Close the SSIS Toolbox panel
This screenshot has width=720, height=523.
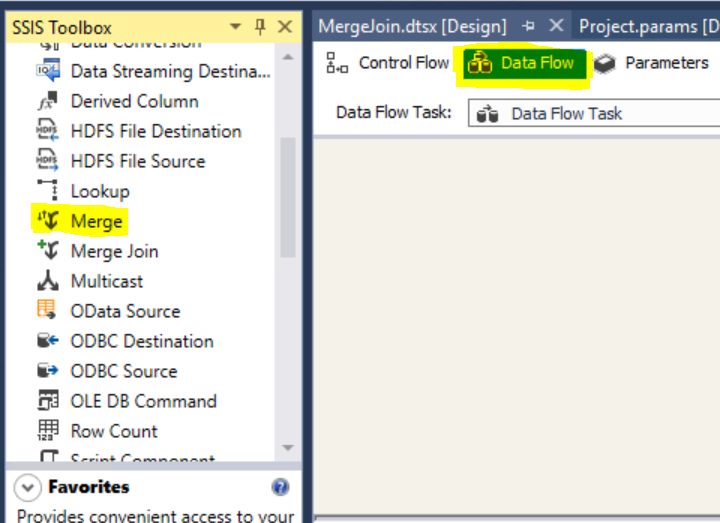[x=285, y=27]
